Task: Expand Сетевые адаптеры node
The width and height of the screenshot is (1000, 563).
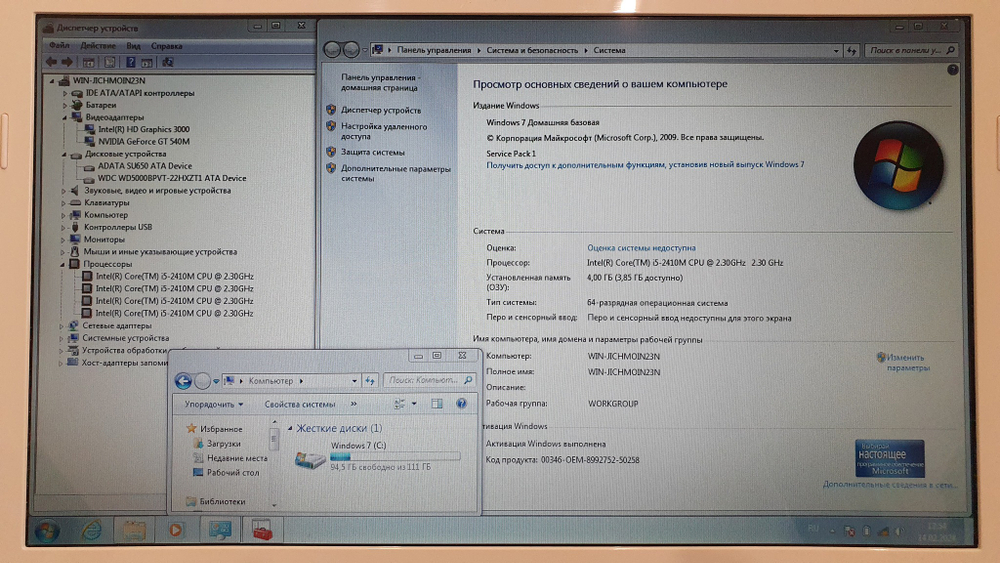Action: coord(62,326)
